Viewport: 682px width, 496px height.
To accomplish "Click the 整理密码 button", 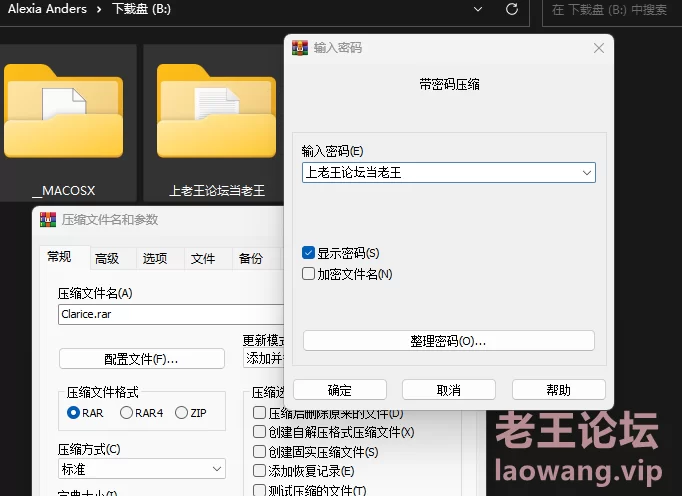I will (x=448, y=341).
